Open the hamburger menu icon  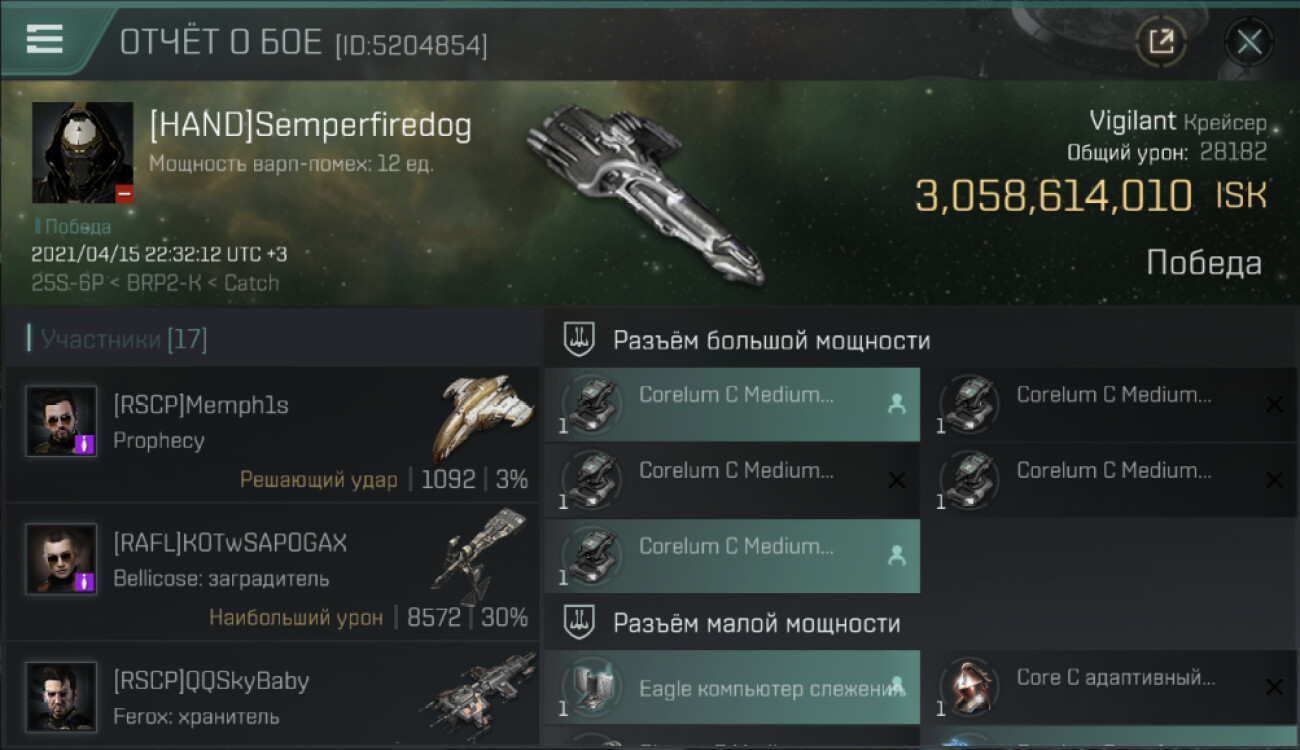point(44,40)
